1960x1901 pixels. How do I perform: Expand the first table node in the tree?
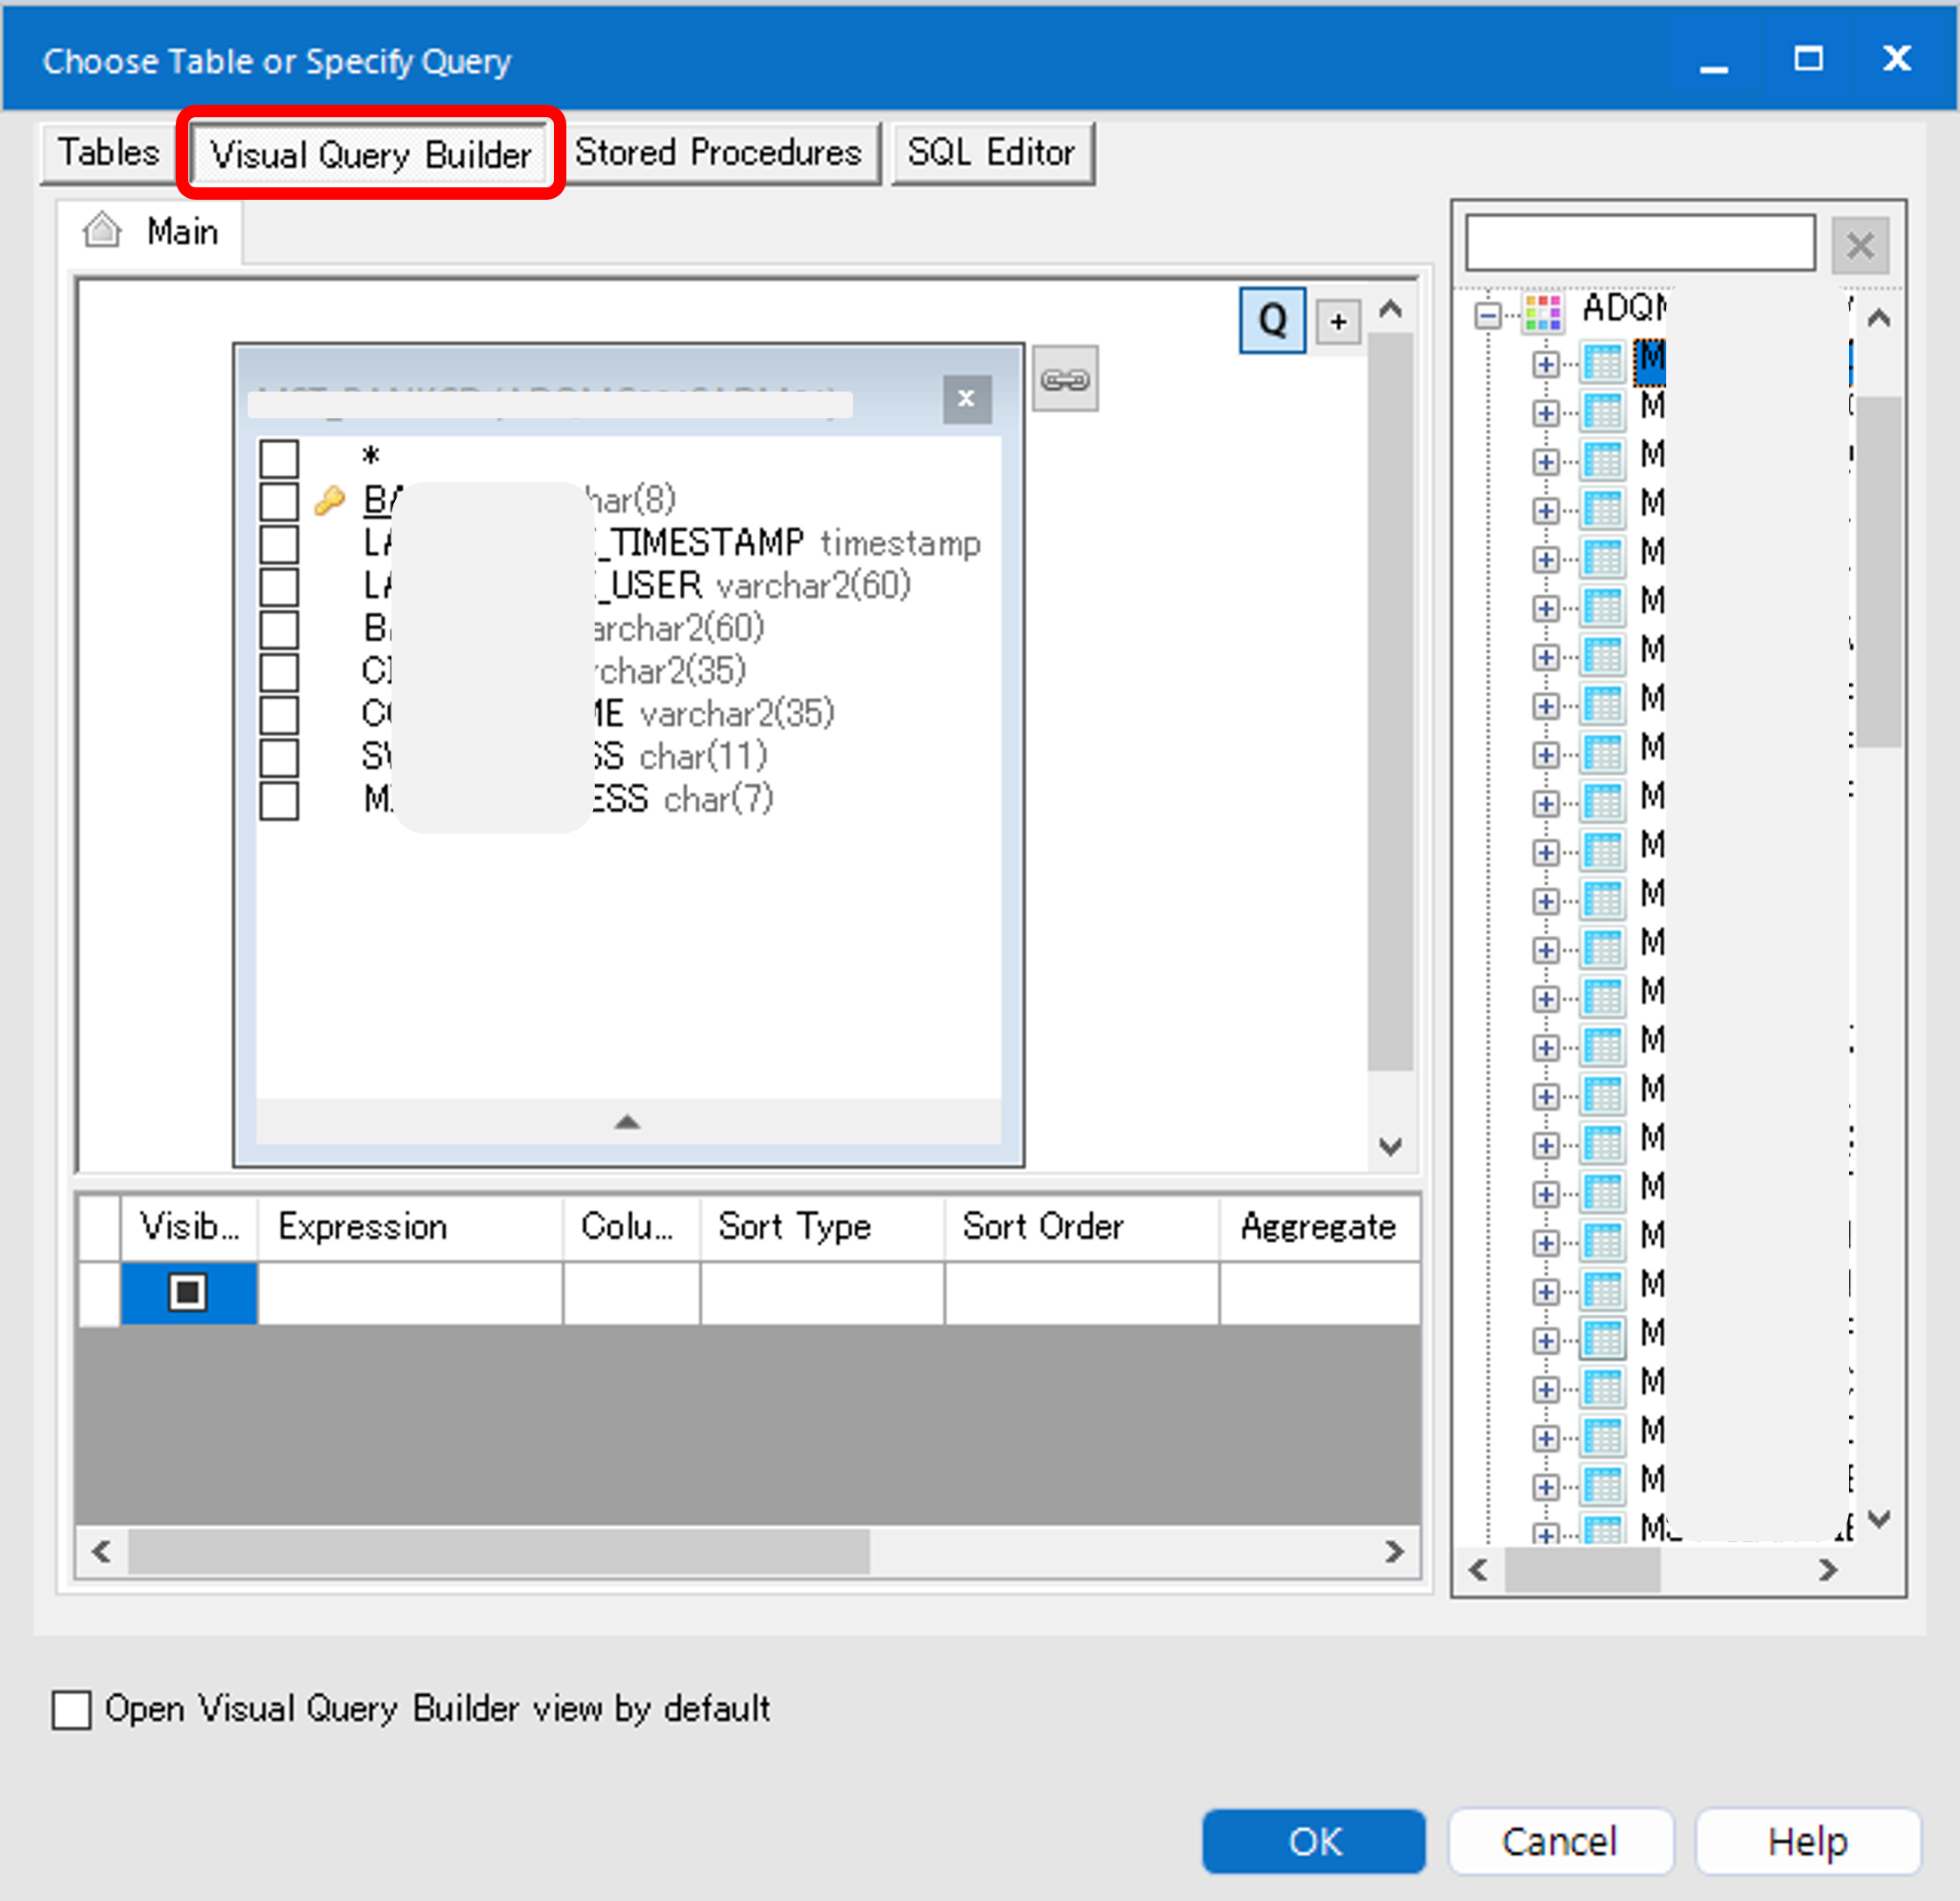pos(1545,363)
